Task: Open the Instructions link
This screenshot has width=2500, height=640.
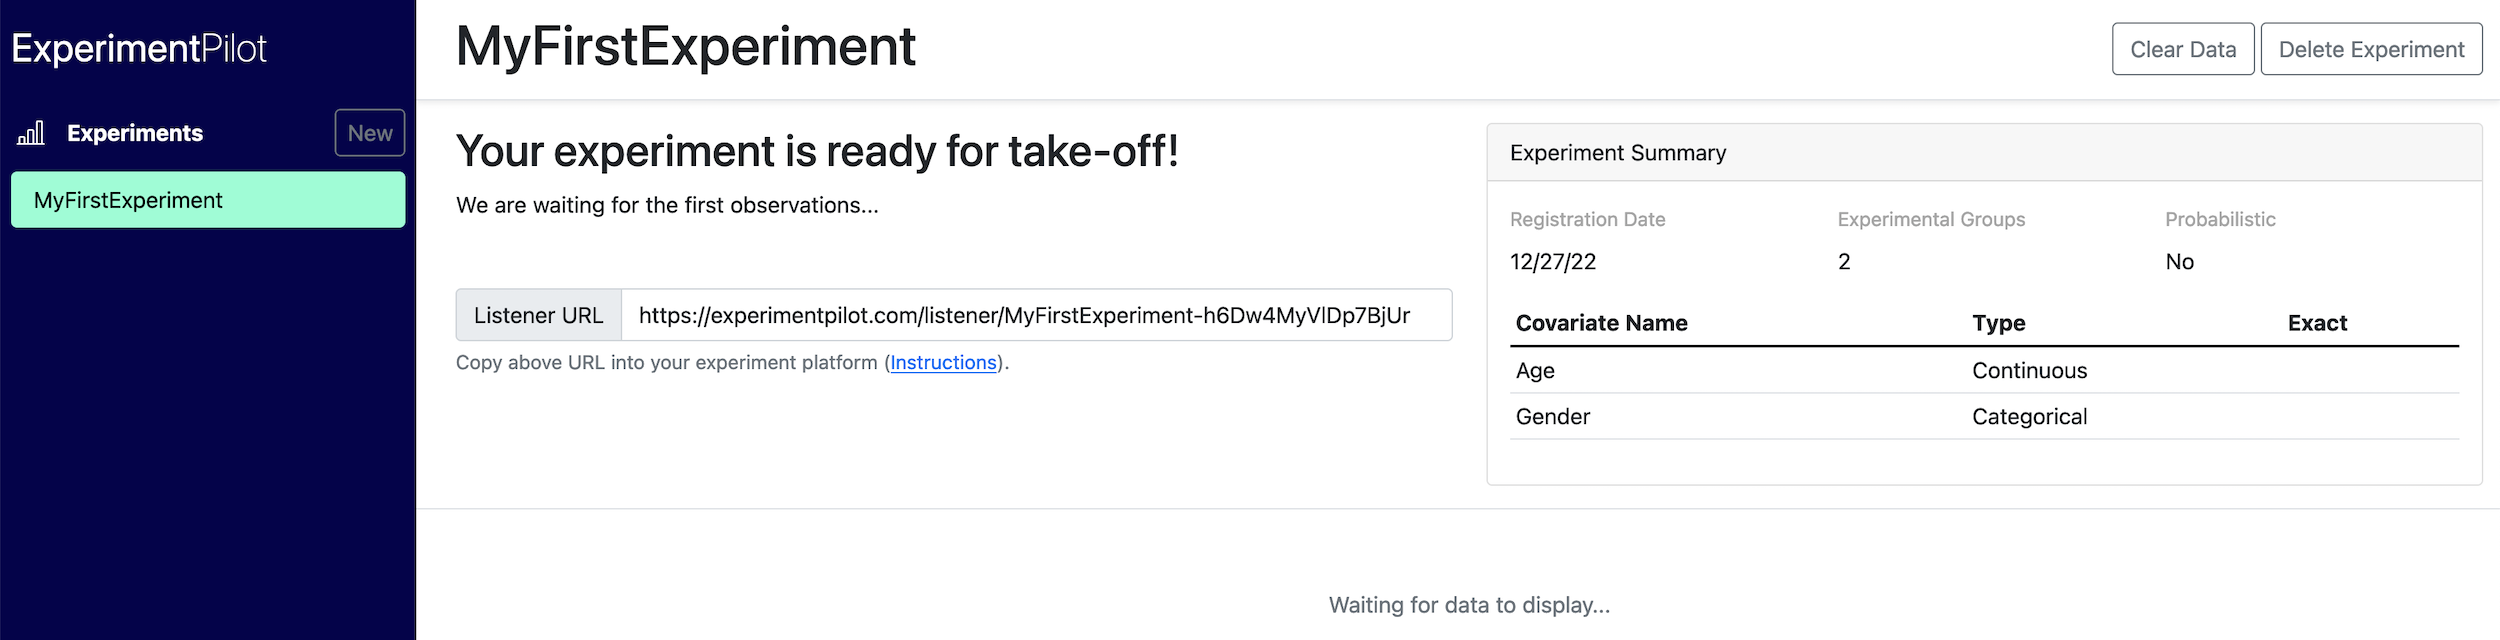Action: 943,363
